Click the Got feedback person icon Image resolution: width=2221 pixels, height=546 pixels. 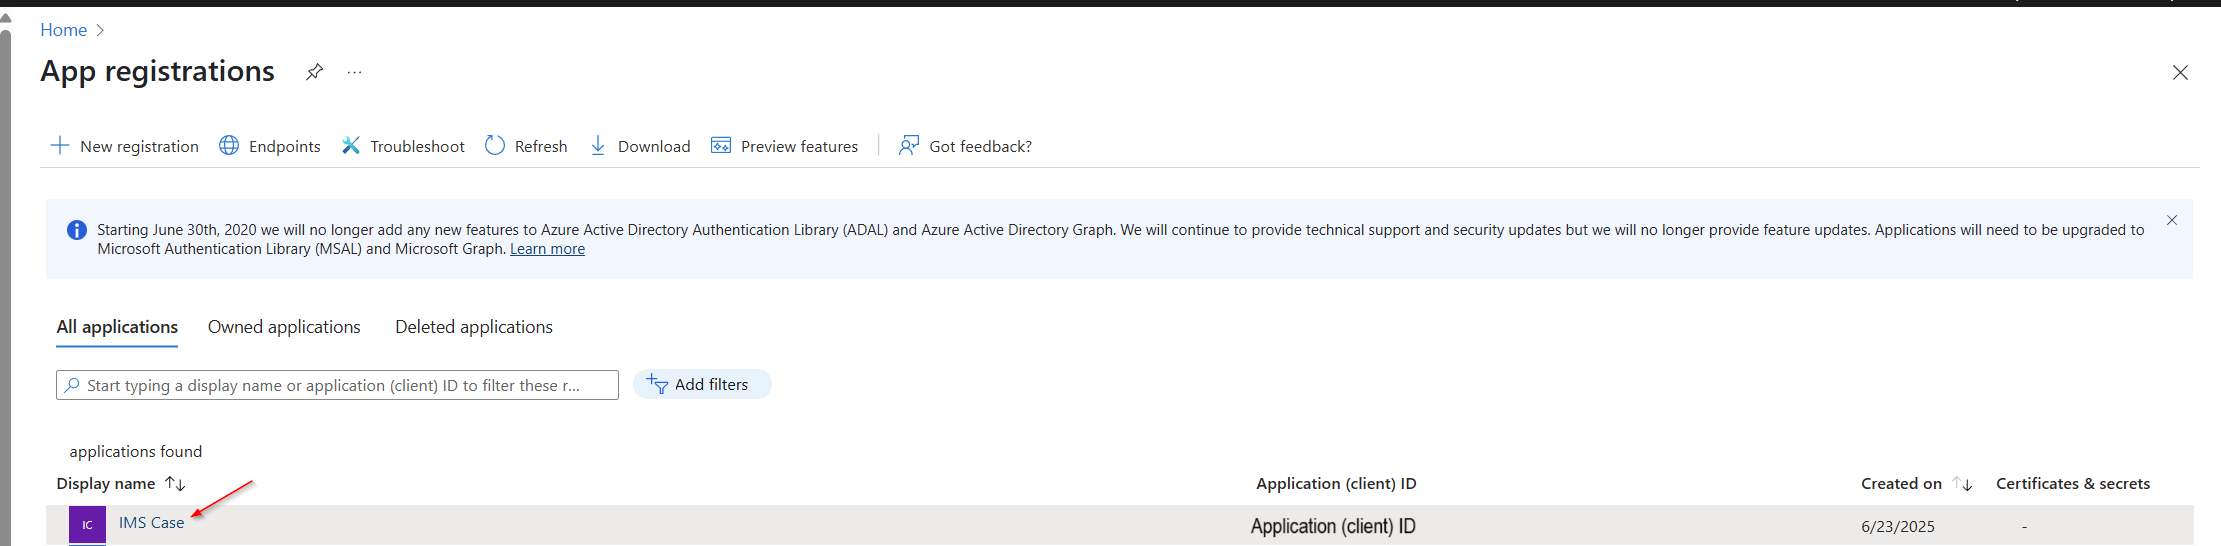pyautogui.click(x=908, y=146)
